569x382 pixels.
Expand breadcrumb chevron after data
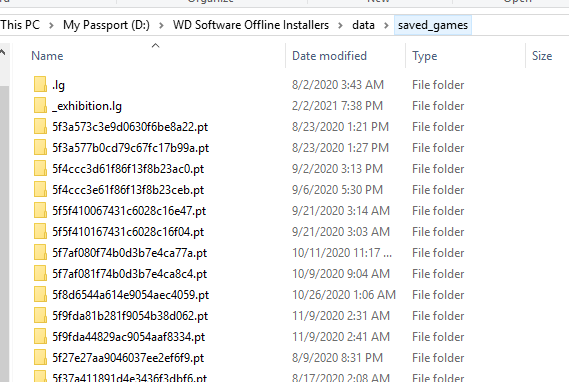tap(386, 25)
